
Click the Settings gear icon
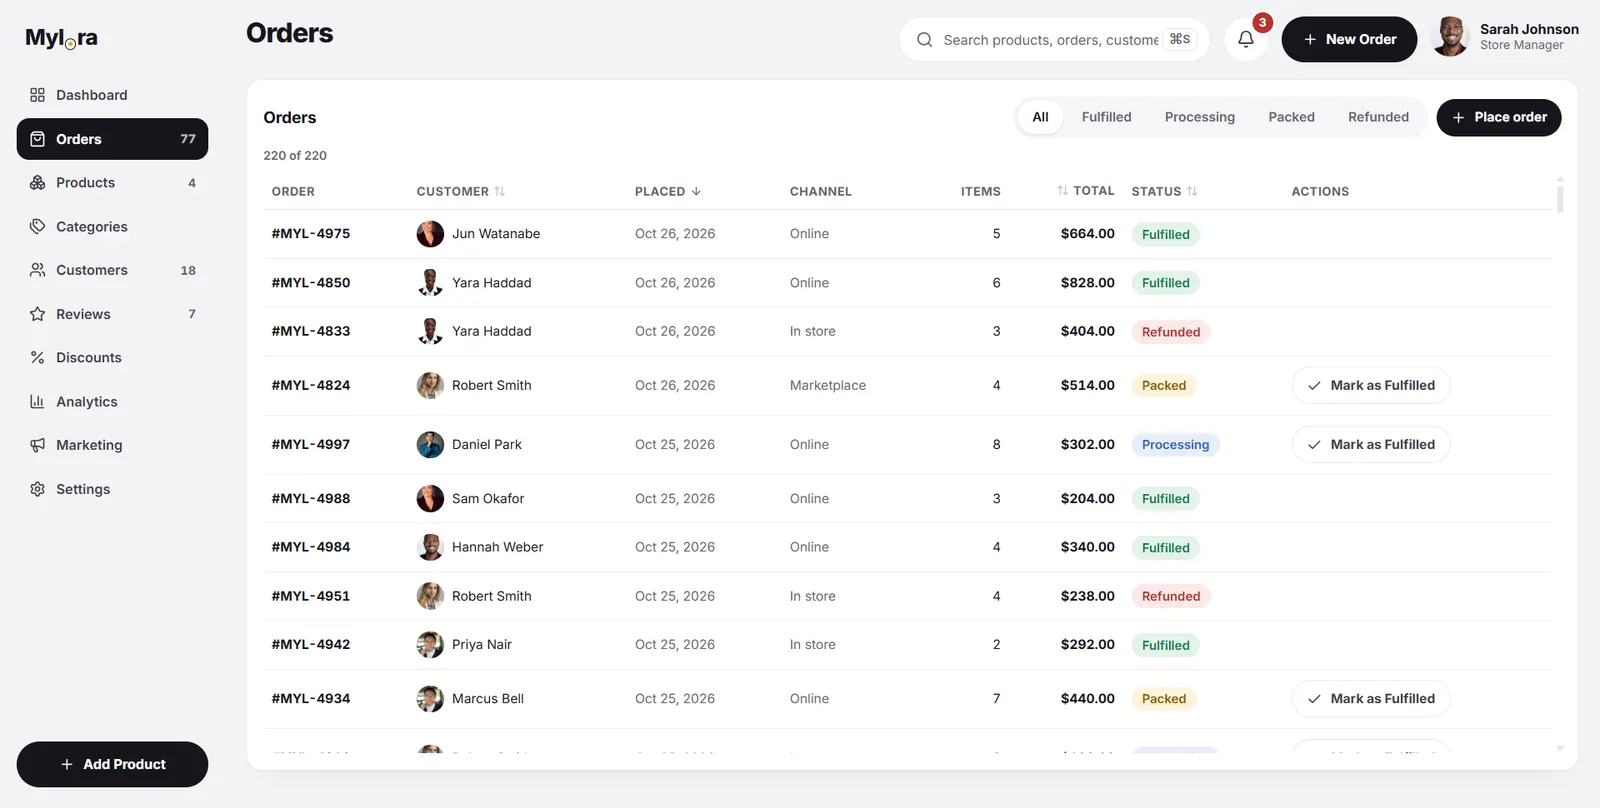tap(37, 489)
